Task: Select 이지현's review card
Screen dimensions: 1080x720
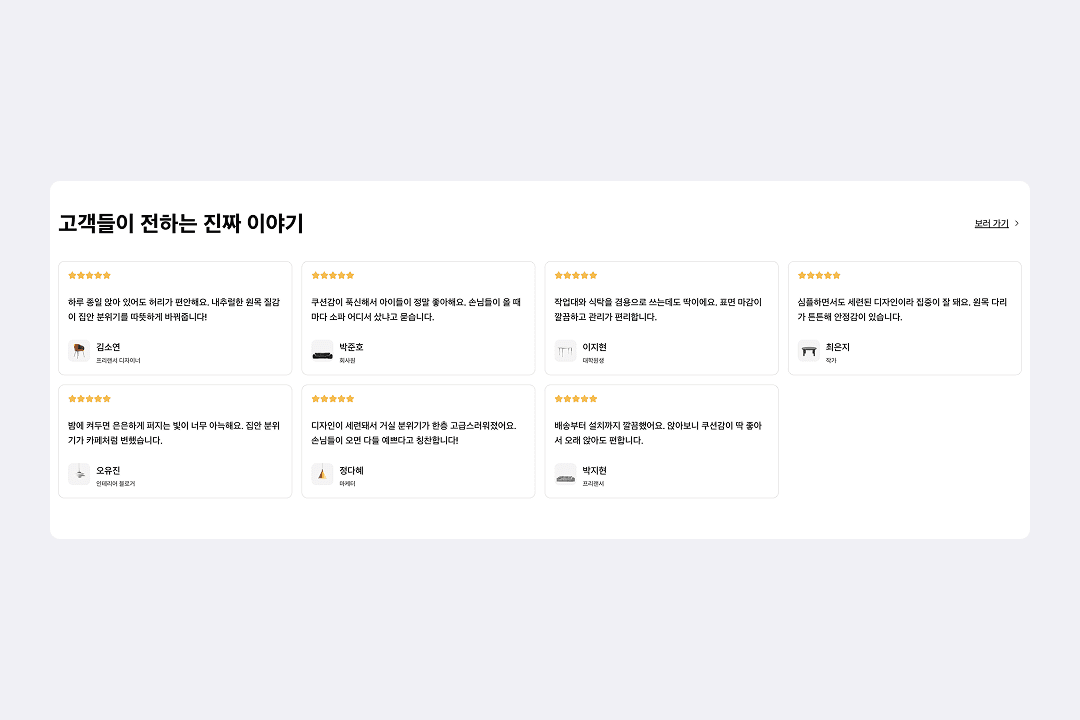Action: pyautogui.click(x=661, y=318)
